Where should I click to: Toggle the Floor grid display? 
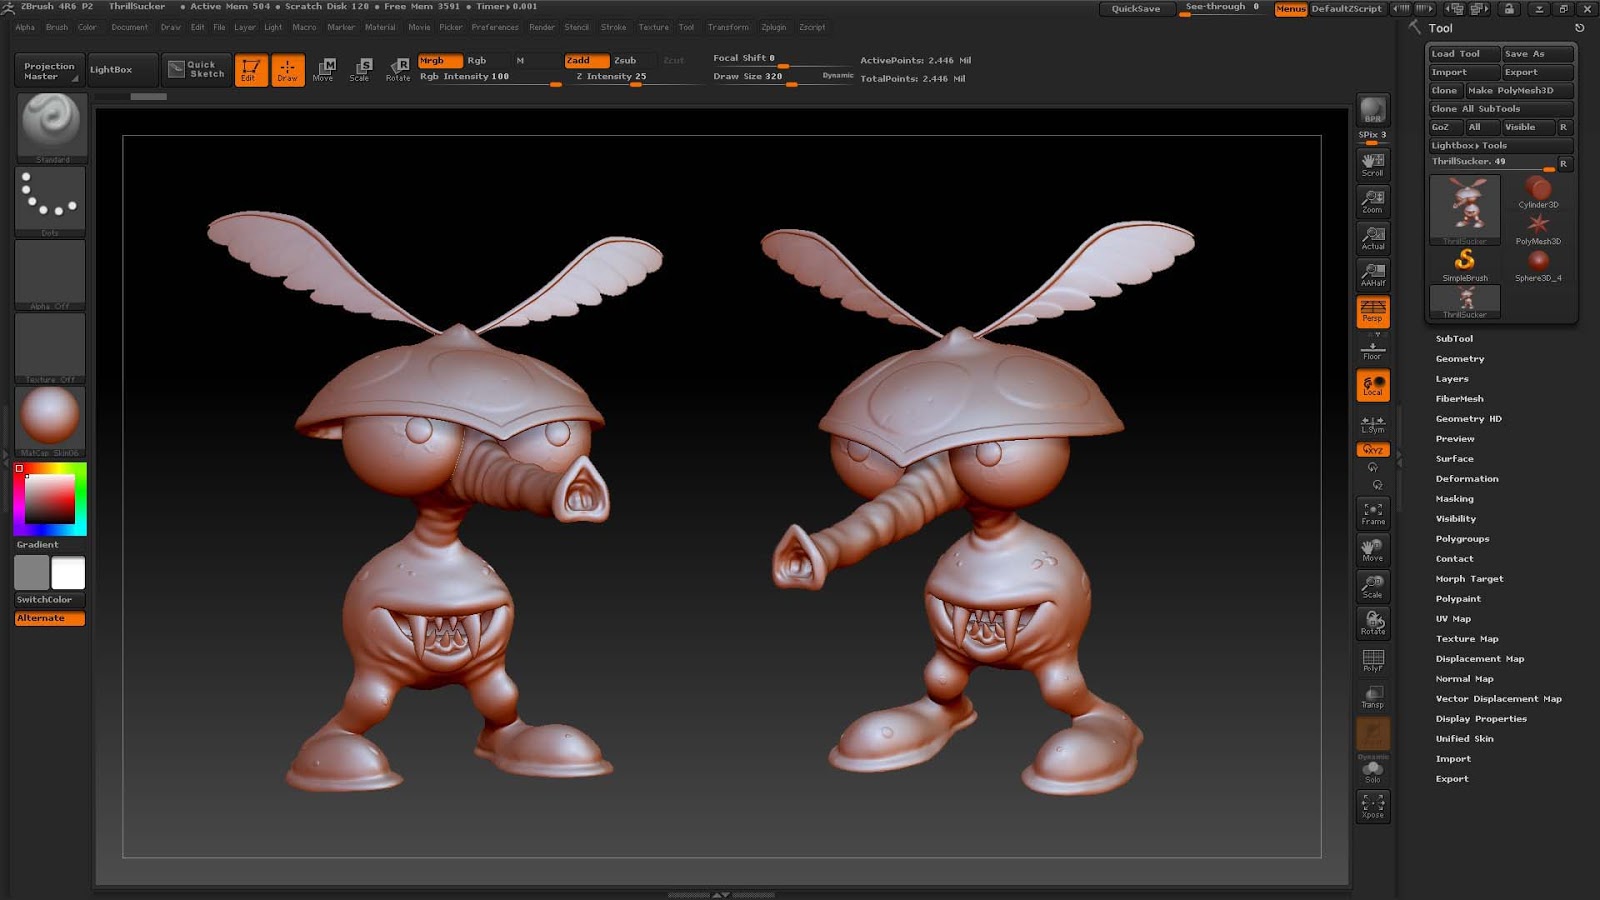(x=1373, y=350)
